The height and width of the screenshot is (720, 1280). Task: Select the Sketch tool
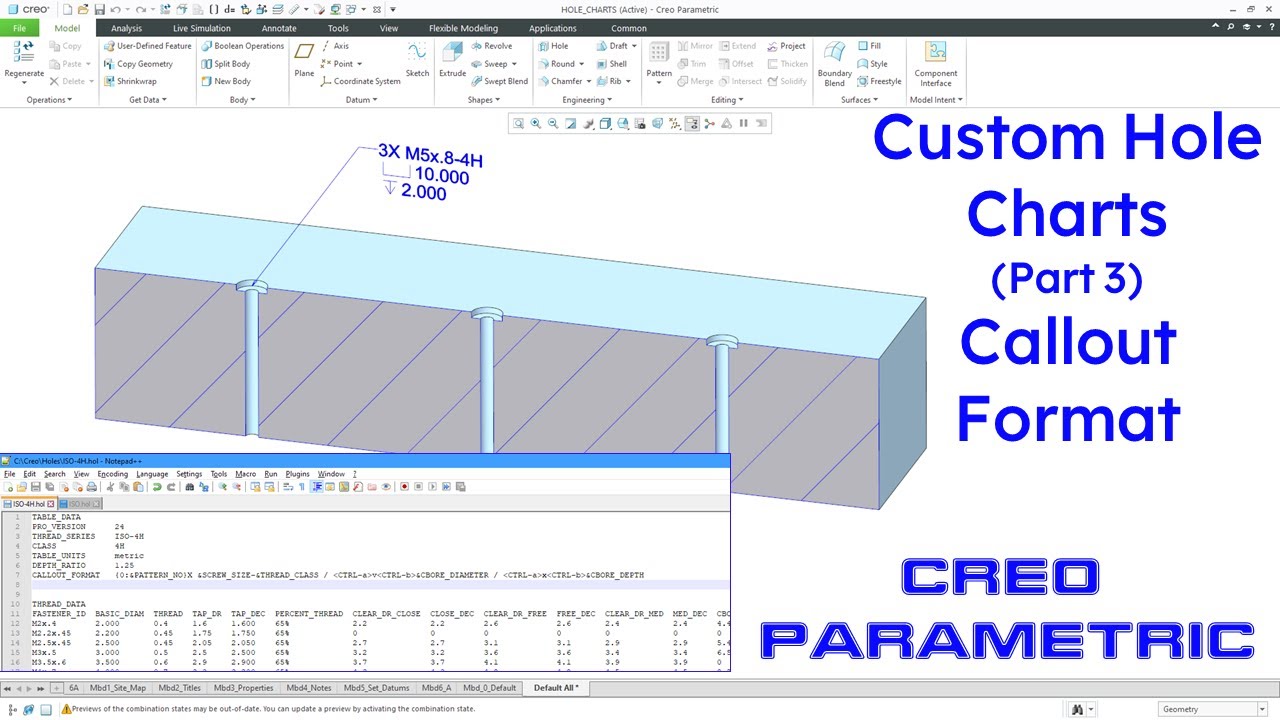click(417, 59)
